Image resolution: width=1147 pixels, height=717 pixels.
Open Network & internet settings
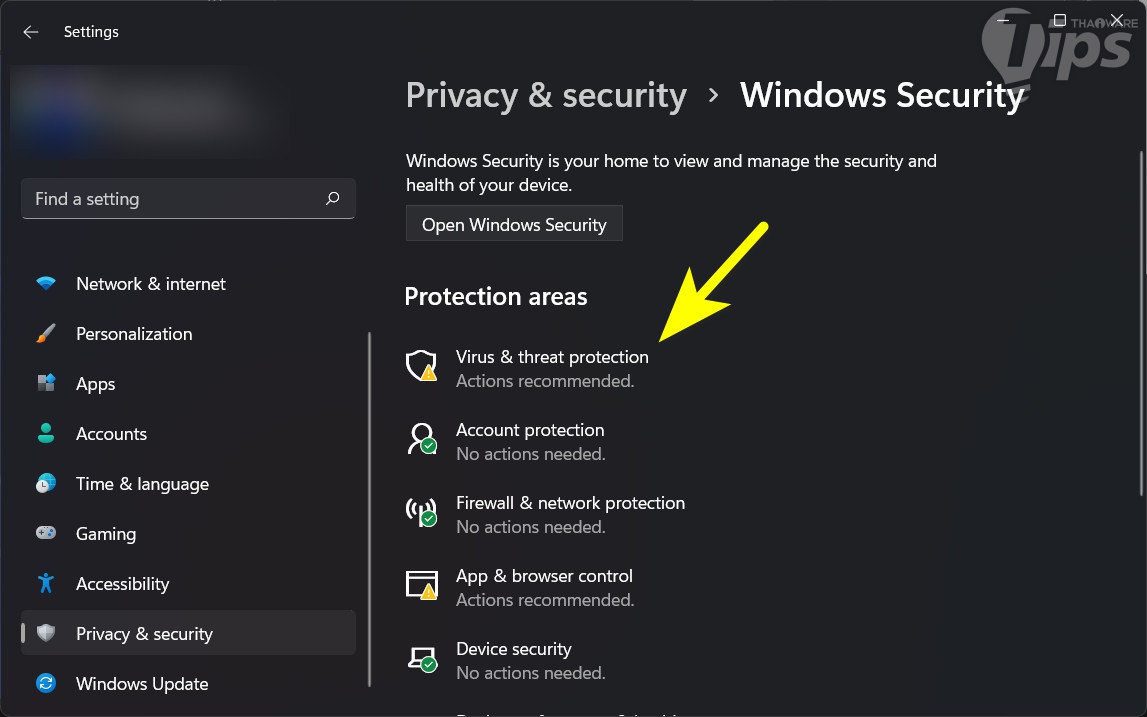(151, 284)
